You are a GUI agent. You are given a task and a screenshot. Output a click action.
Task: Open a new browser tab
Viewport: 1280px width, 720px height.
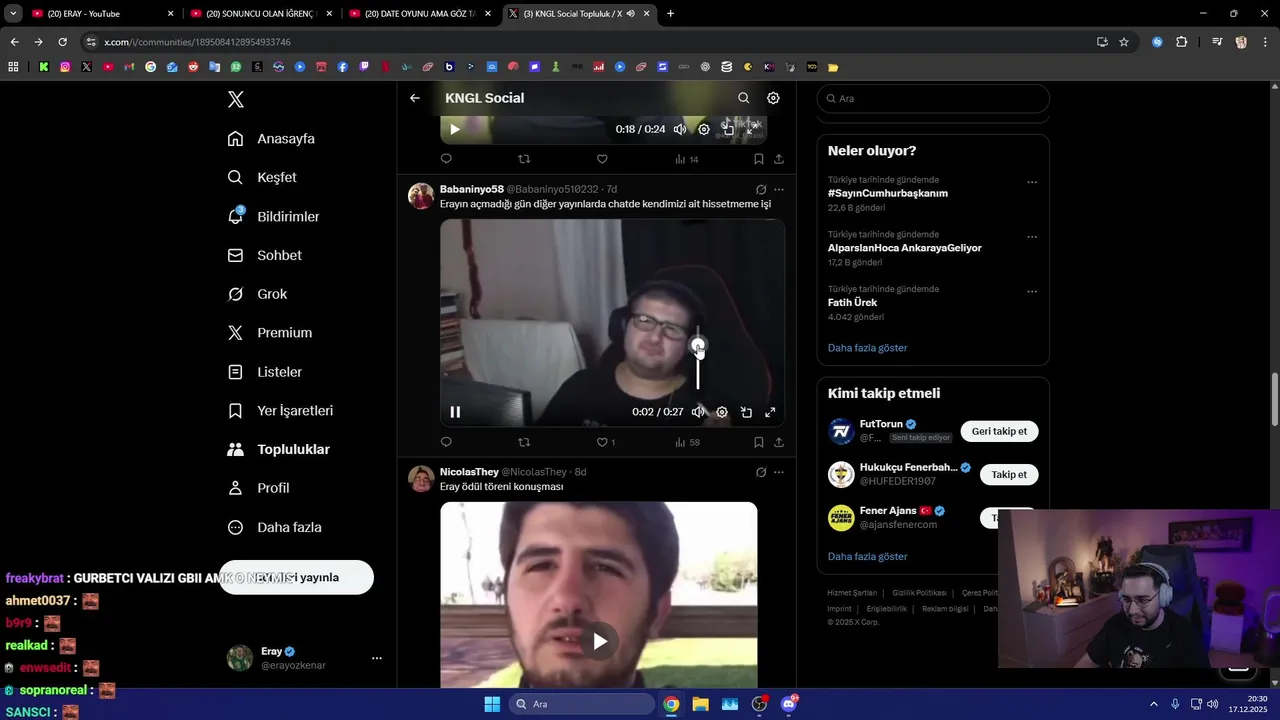point(670,14)
